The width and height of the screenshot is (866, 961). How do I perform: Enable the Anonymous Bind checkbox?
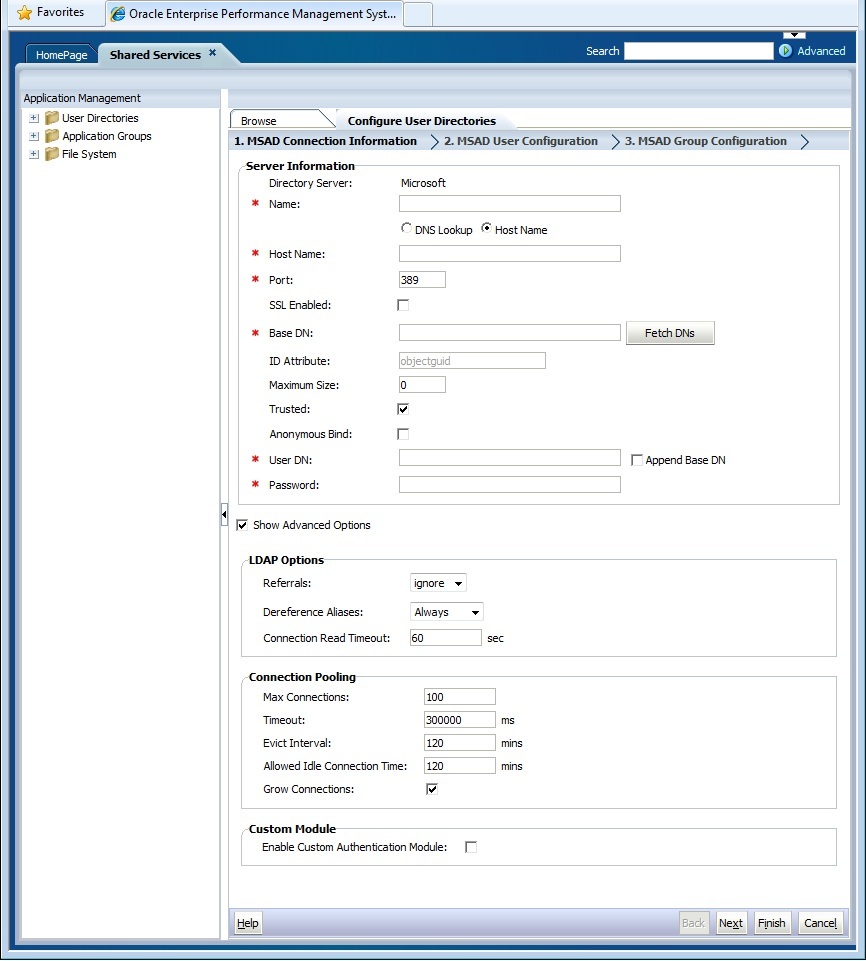click(x=403, y=435)
